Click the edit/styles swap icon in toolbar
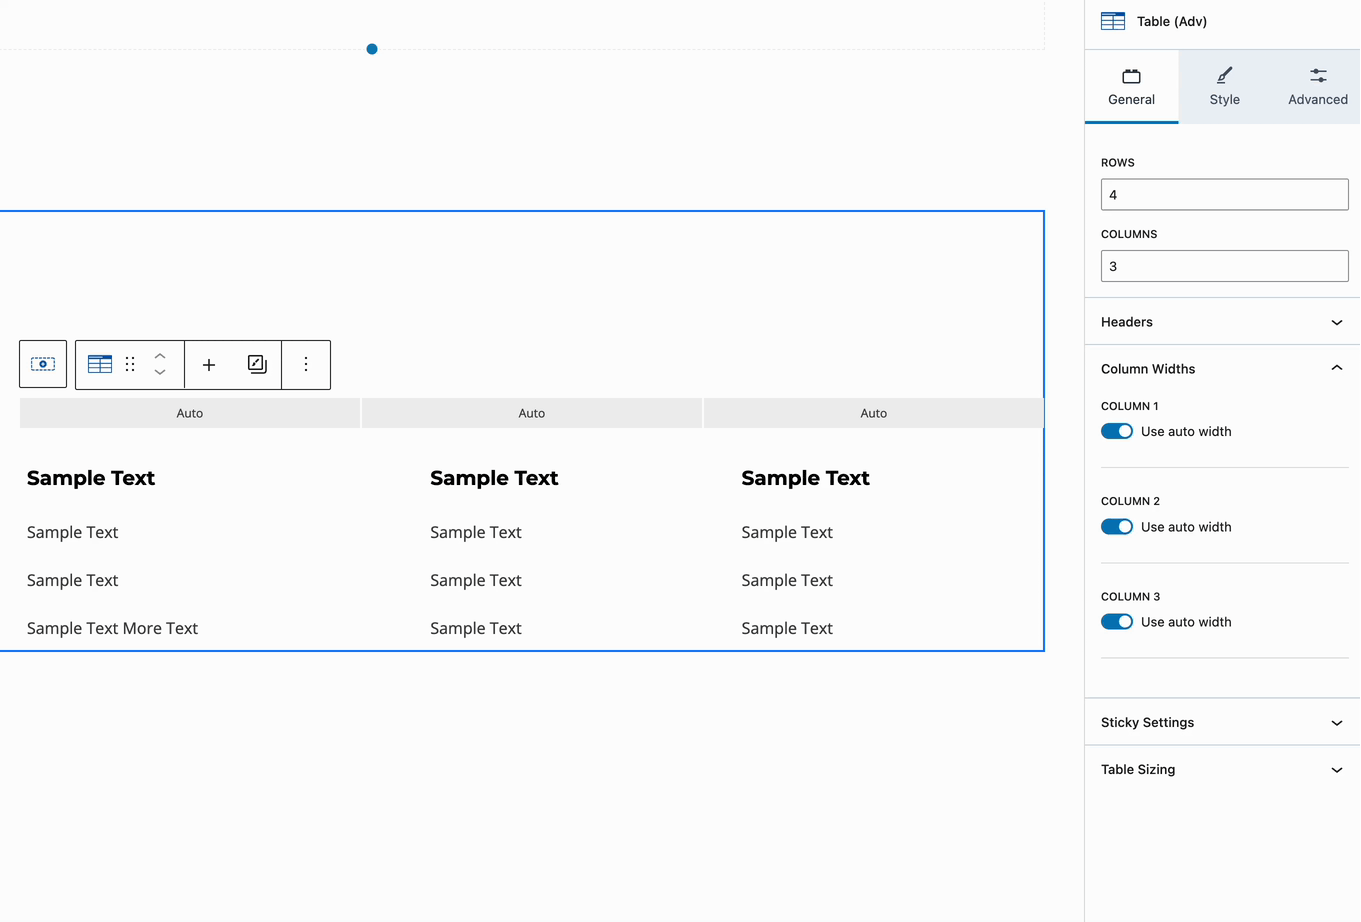The image size is (1361, 922). 256,364
